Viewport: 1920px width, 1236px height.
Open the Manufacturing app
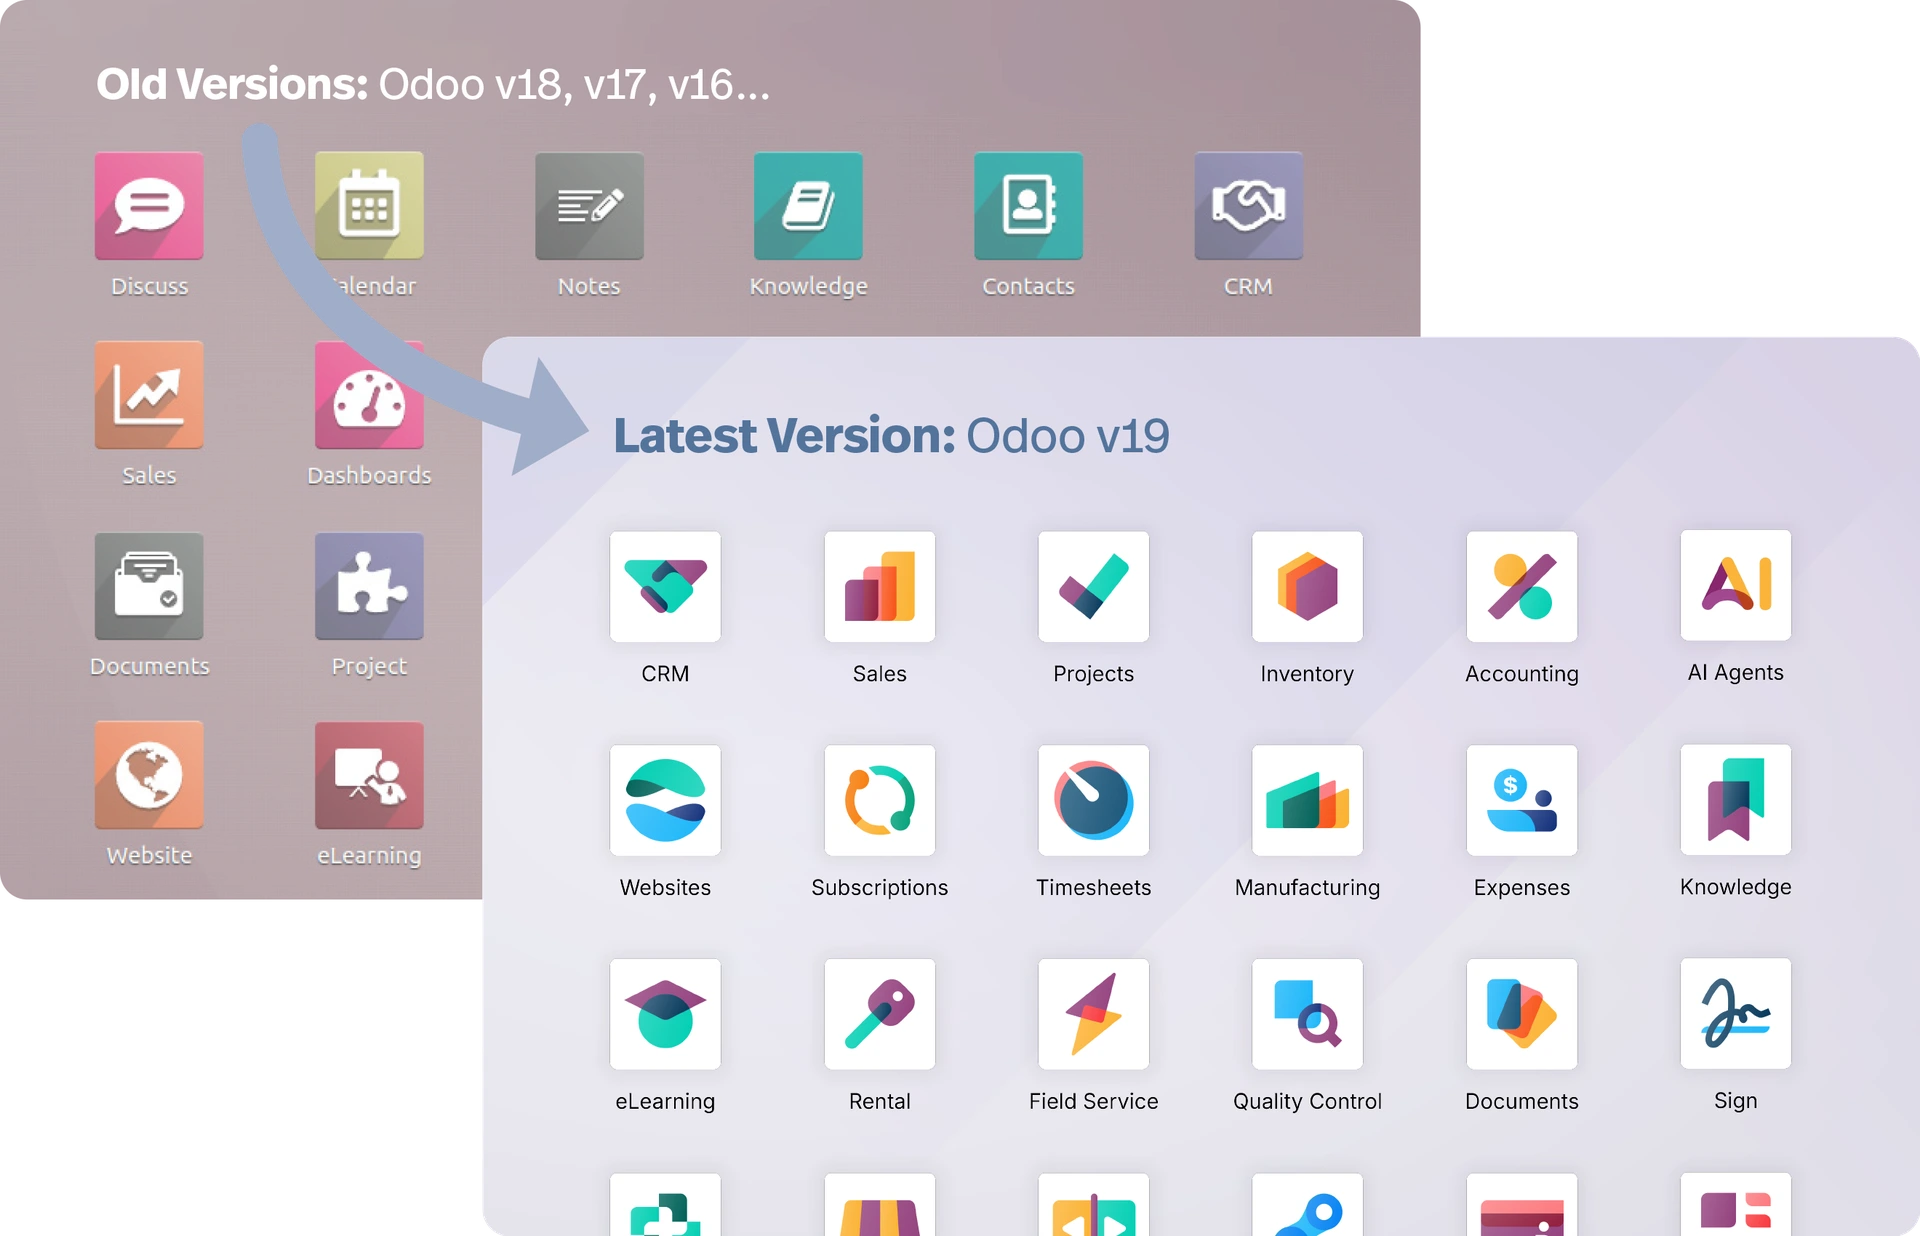click(1307, 800)
